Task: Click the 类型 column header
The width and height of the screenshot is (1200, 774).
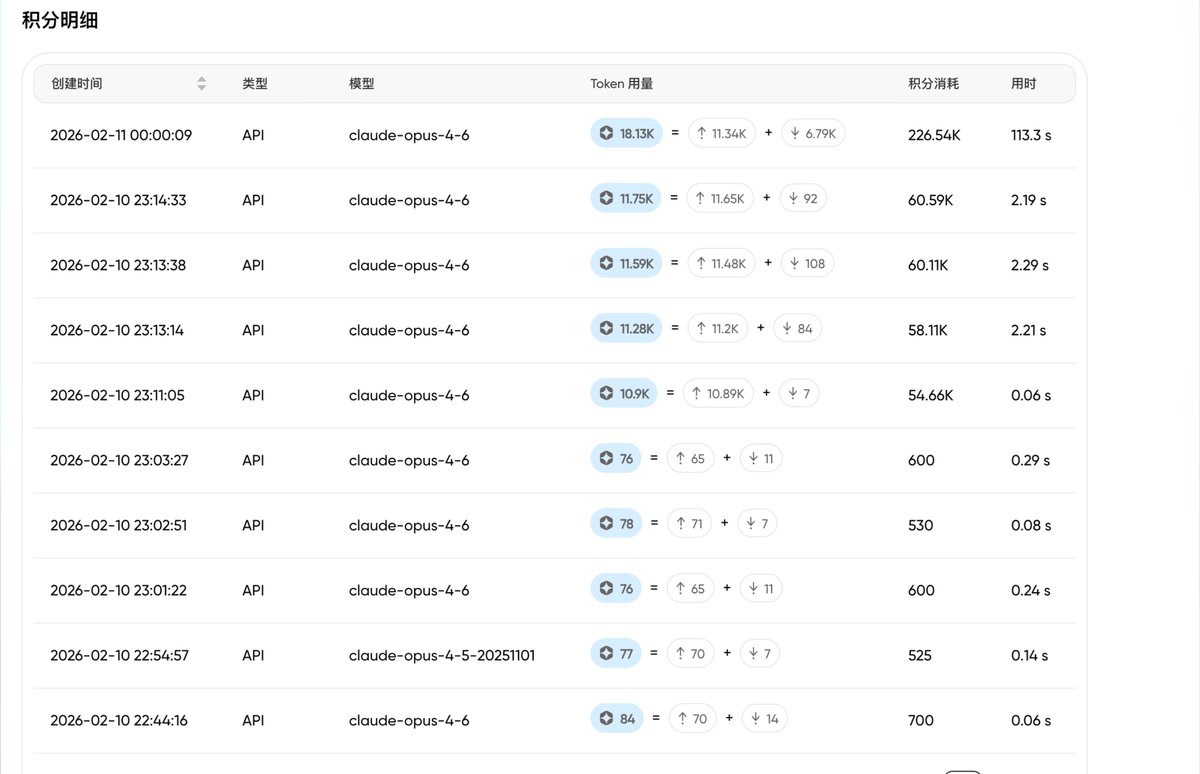Action: point(255,84)
